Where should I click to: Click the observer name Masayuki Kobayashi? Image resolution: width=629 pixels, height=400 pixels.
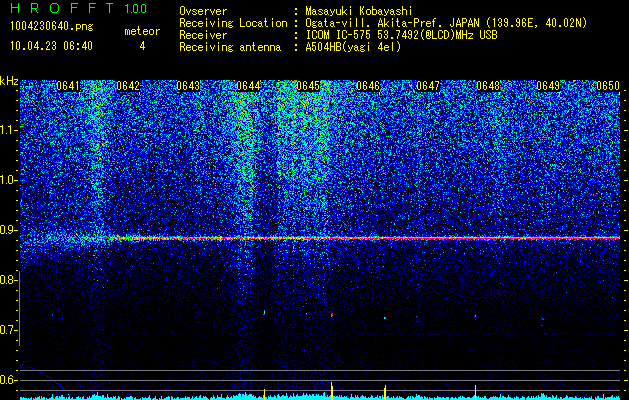pyautogui.click(x=359, y=11)
